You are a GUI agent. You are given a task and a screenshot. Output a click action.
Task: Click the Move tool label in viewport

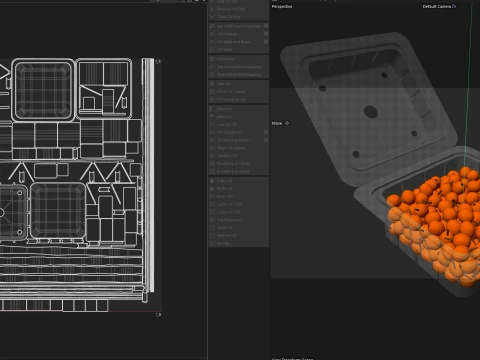(x=277, y=123)
